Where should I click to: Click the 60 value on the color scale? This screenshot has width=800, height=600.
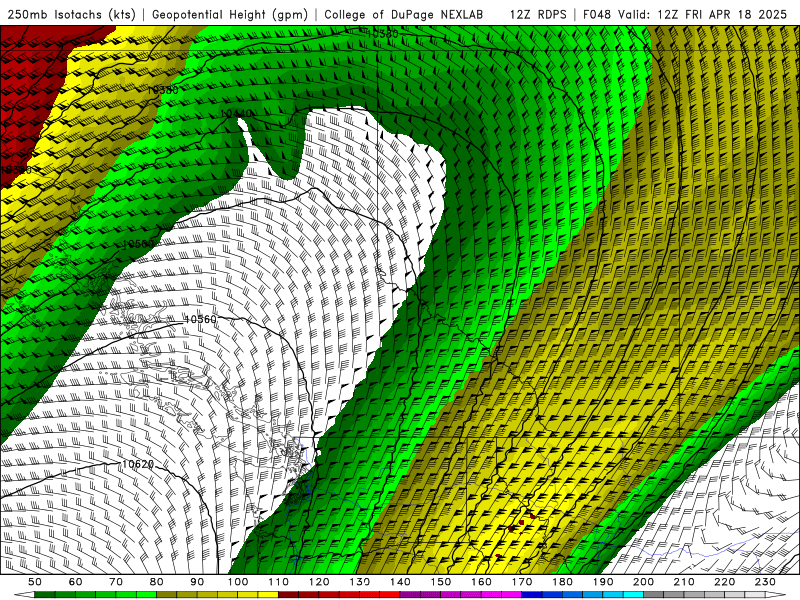[75, 582]
